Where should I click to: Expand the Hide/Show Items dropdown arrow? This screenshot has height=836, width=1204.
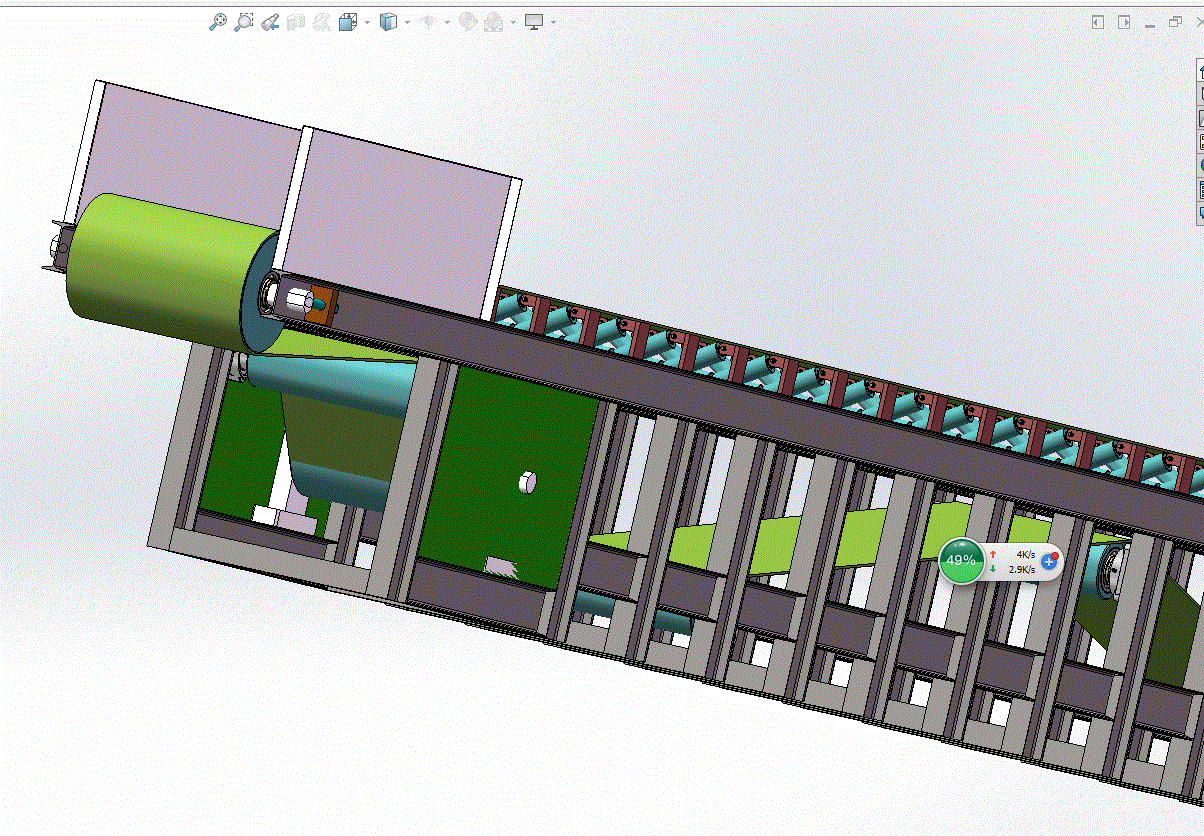447,22
